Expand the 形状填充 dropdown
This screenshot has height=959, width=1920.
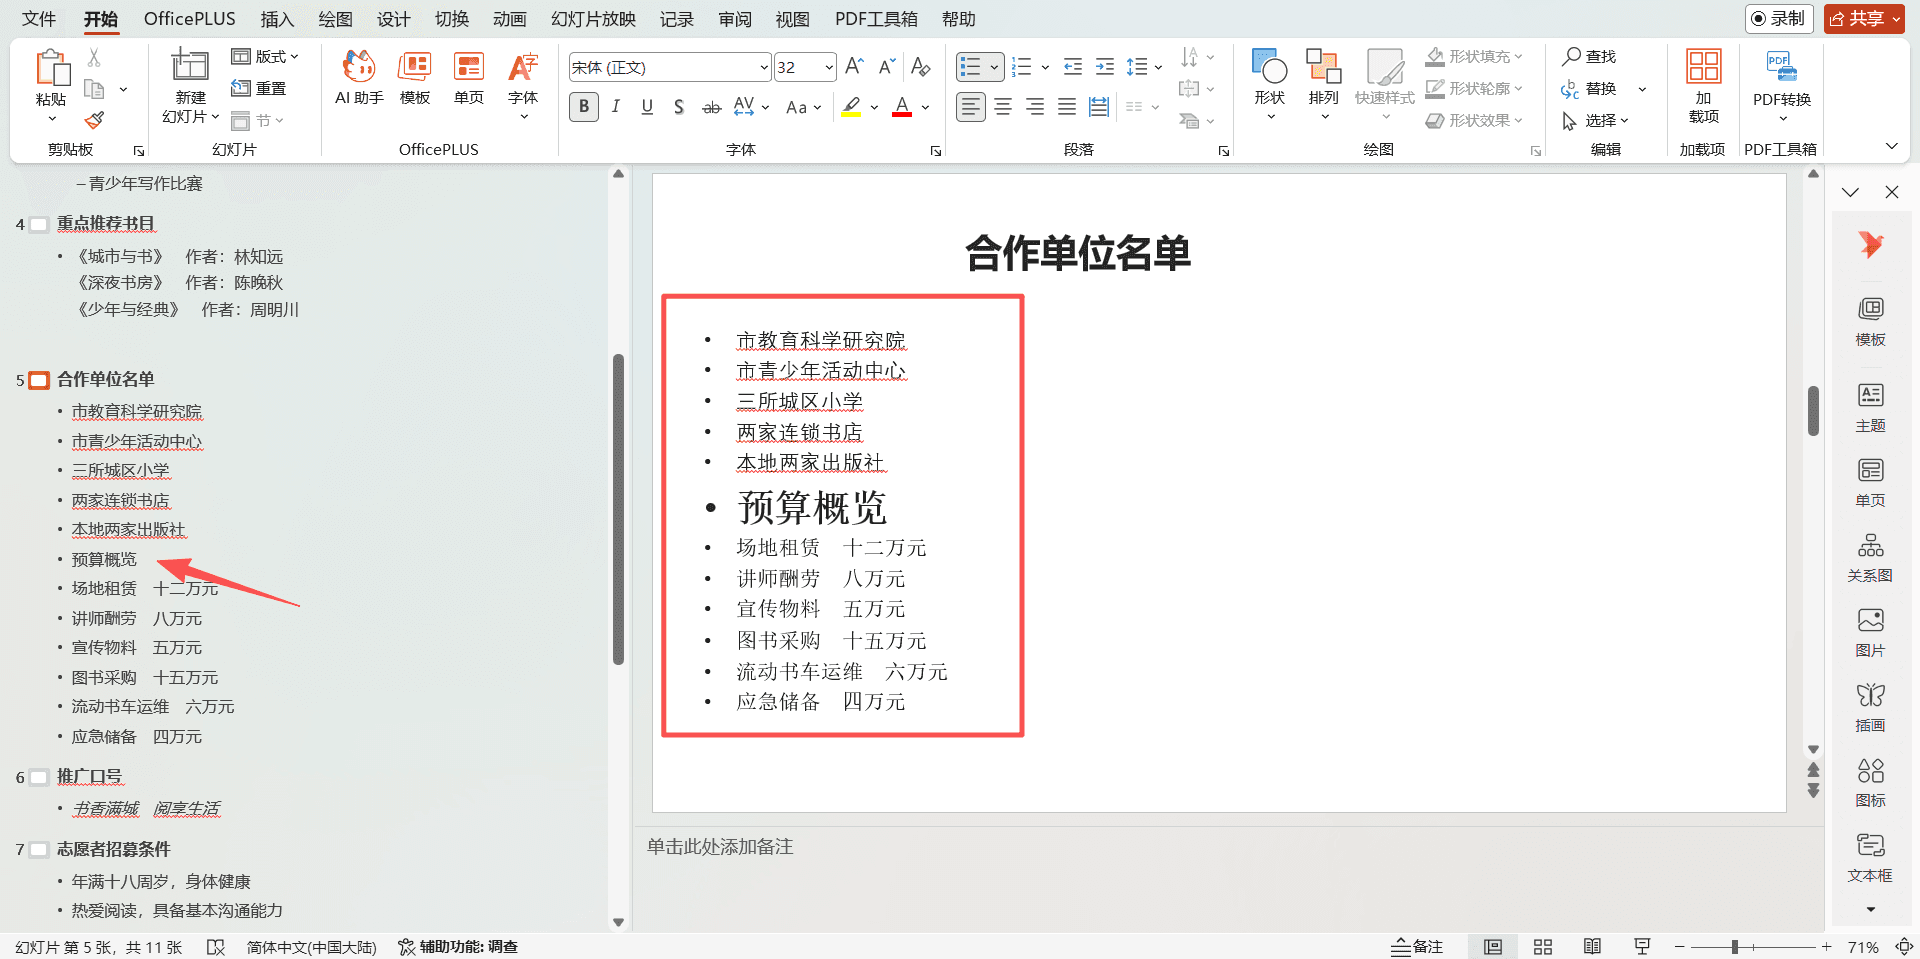(x=1518, y=56)
